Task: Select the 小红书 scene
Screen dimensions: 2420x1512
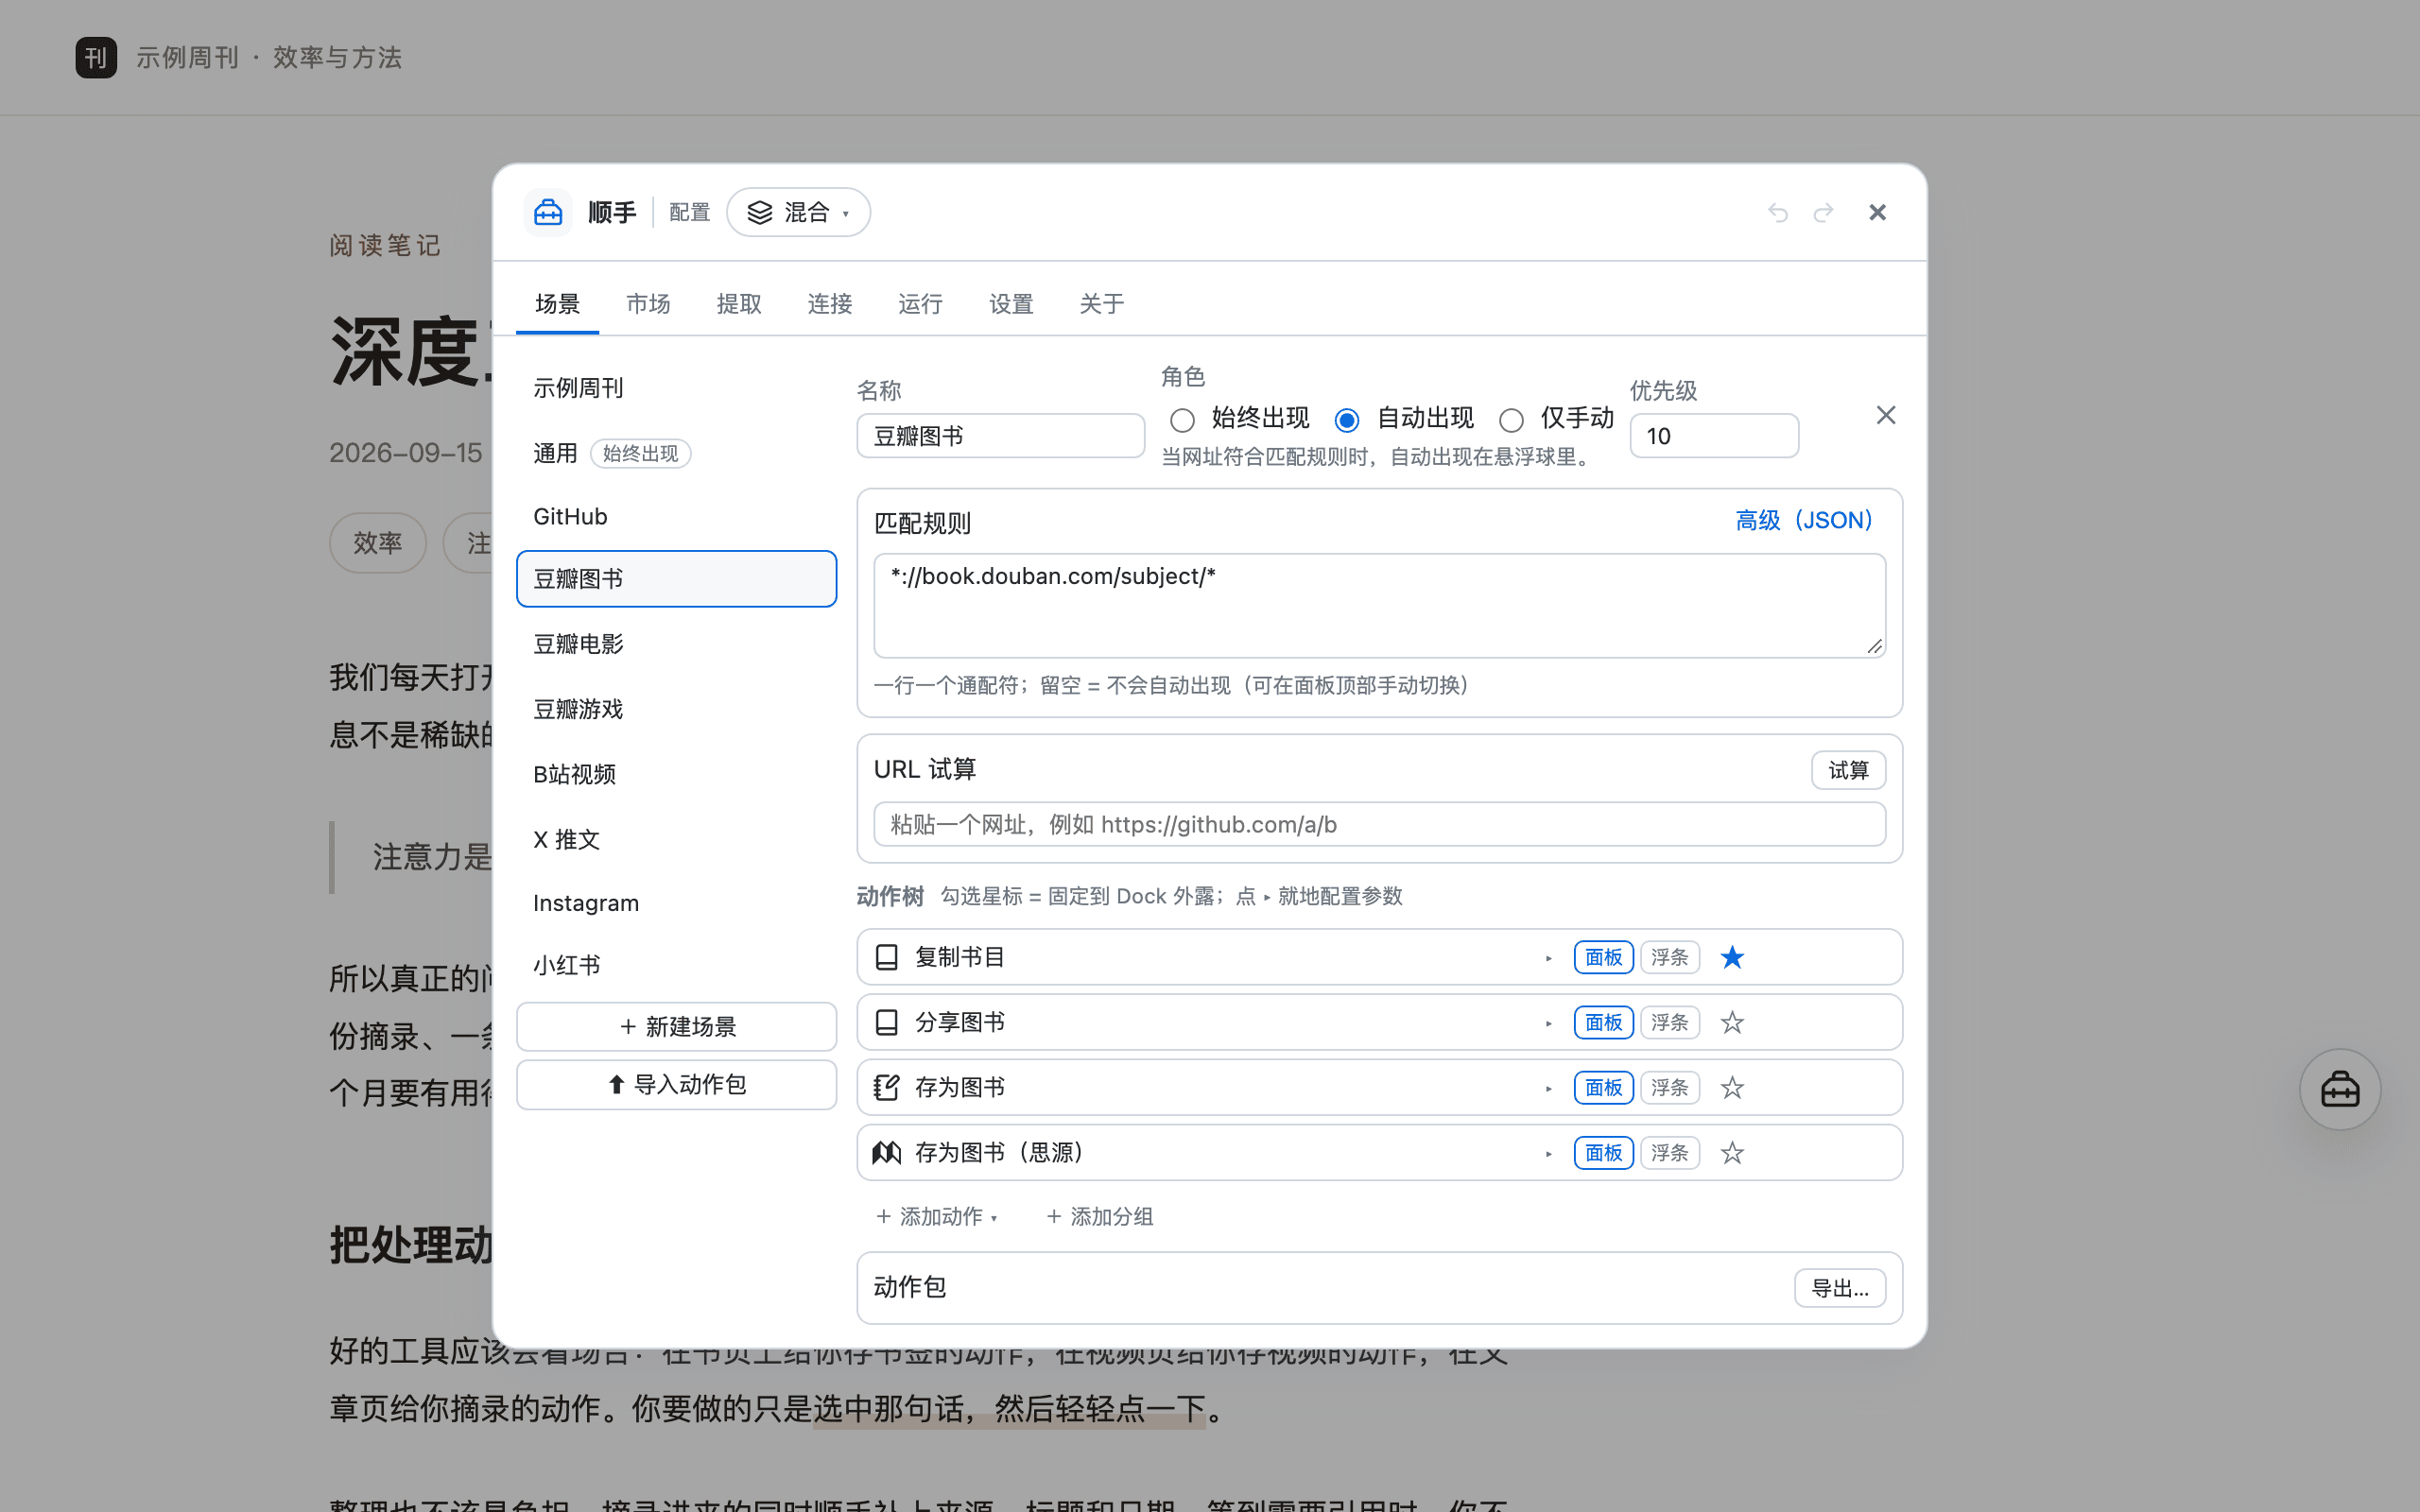Action: [x=676, y=965]
